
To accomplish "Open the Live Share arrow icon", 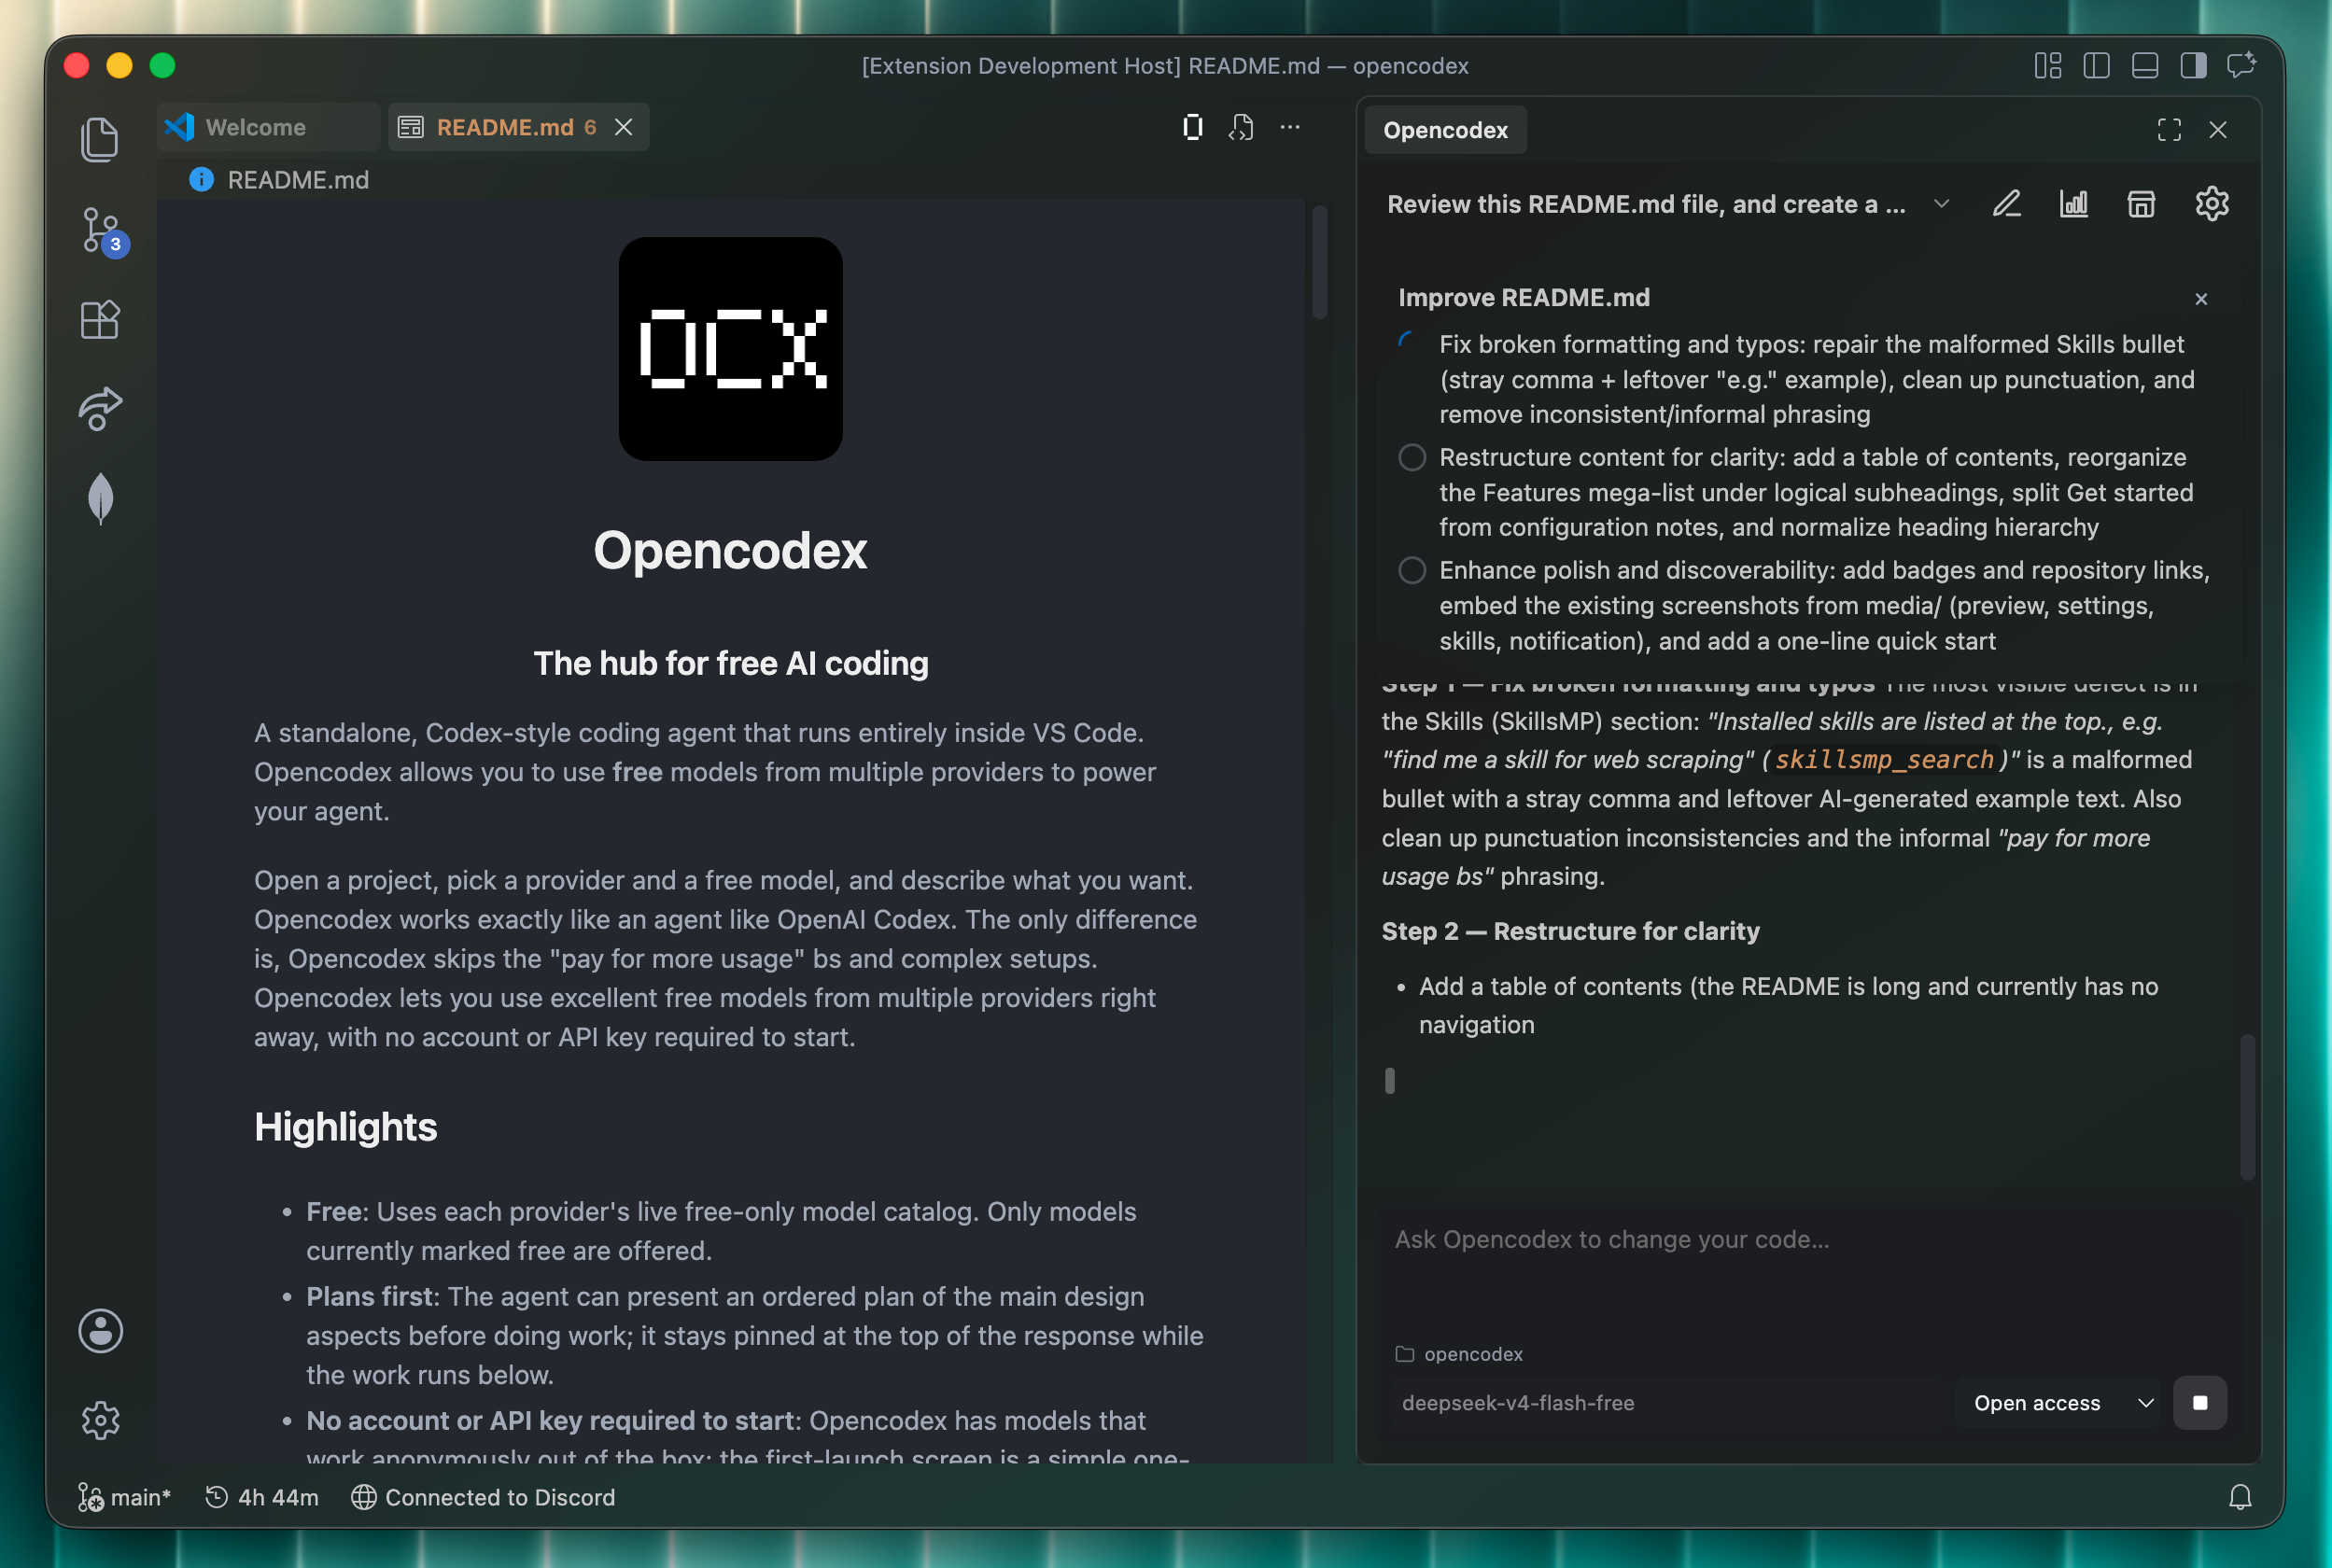I will click(100, 409).
